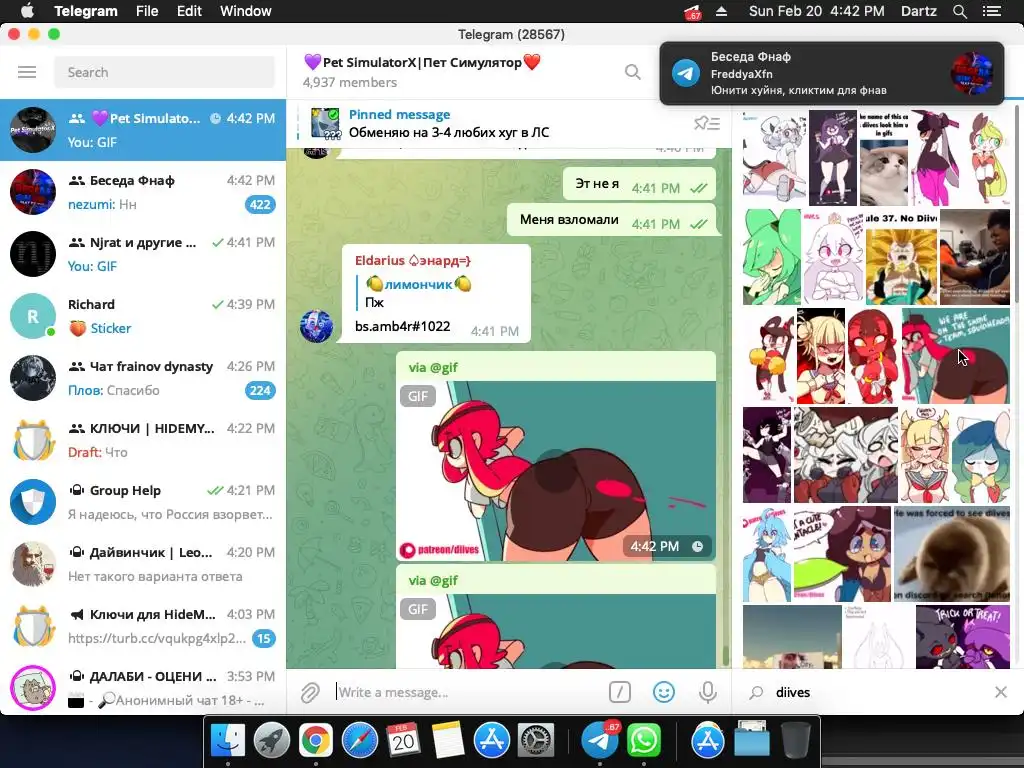This screenshot has height=768, width=1024.
Task: Click the Telegram status icon in menu bar
Action: [692, 12]
